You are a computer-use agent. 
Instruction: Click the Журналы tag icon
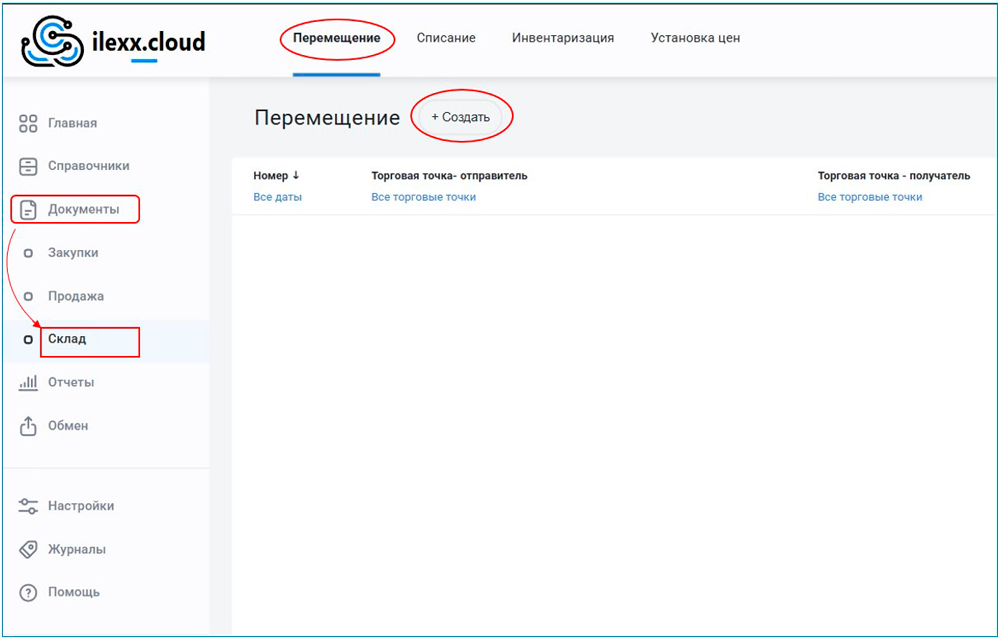click(28, 549)
